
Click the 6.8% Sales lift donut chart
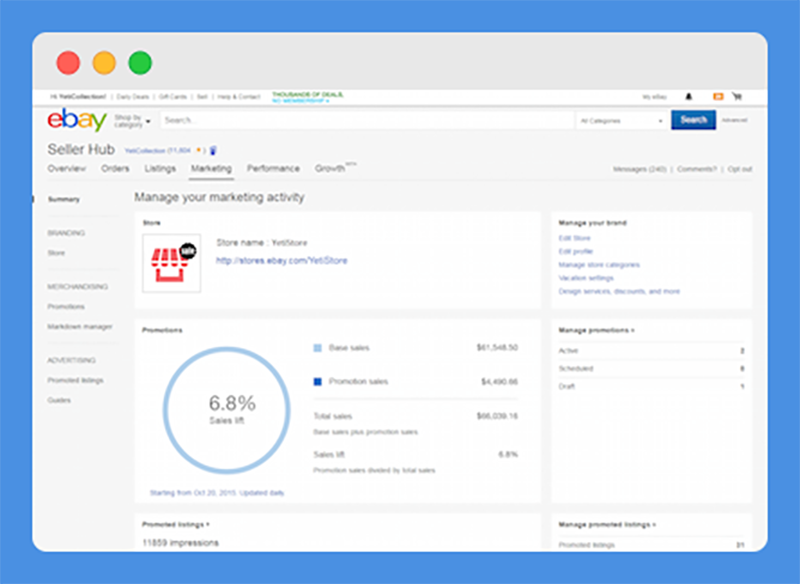(x=227, y=410)
